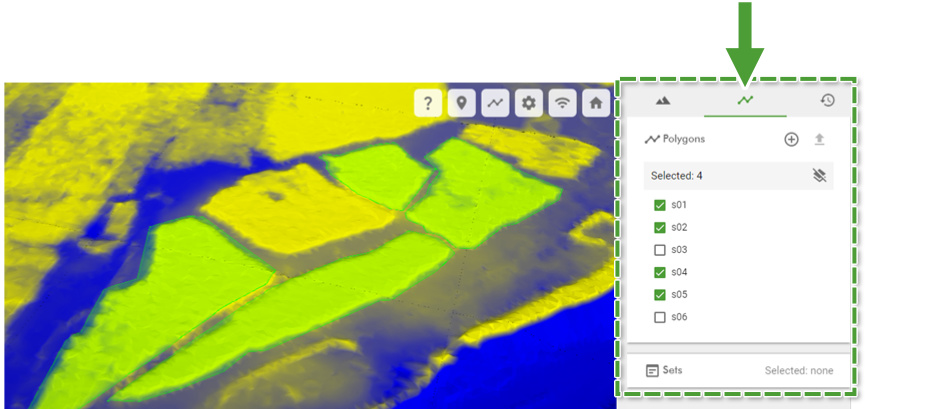Reset view with the home button

tap(596, 103)
